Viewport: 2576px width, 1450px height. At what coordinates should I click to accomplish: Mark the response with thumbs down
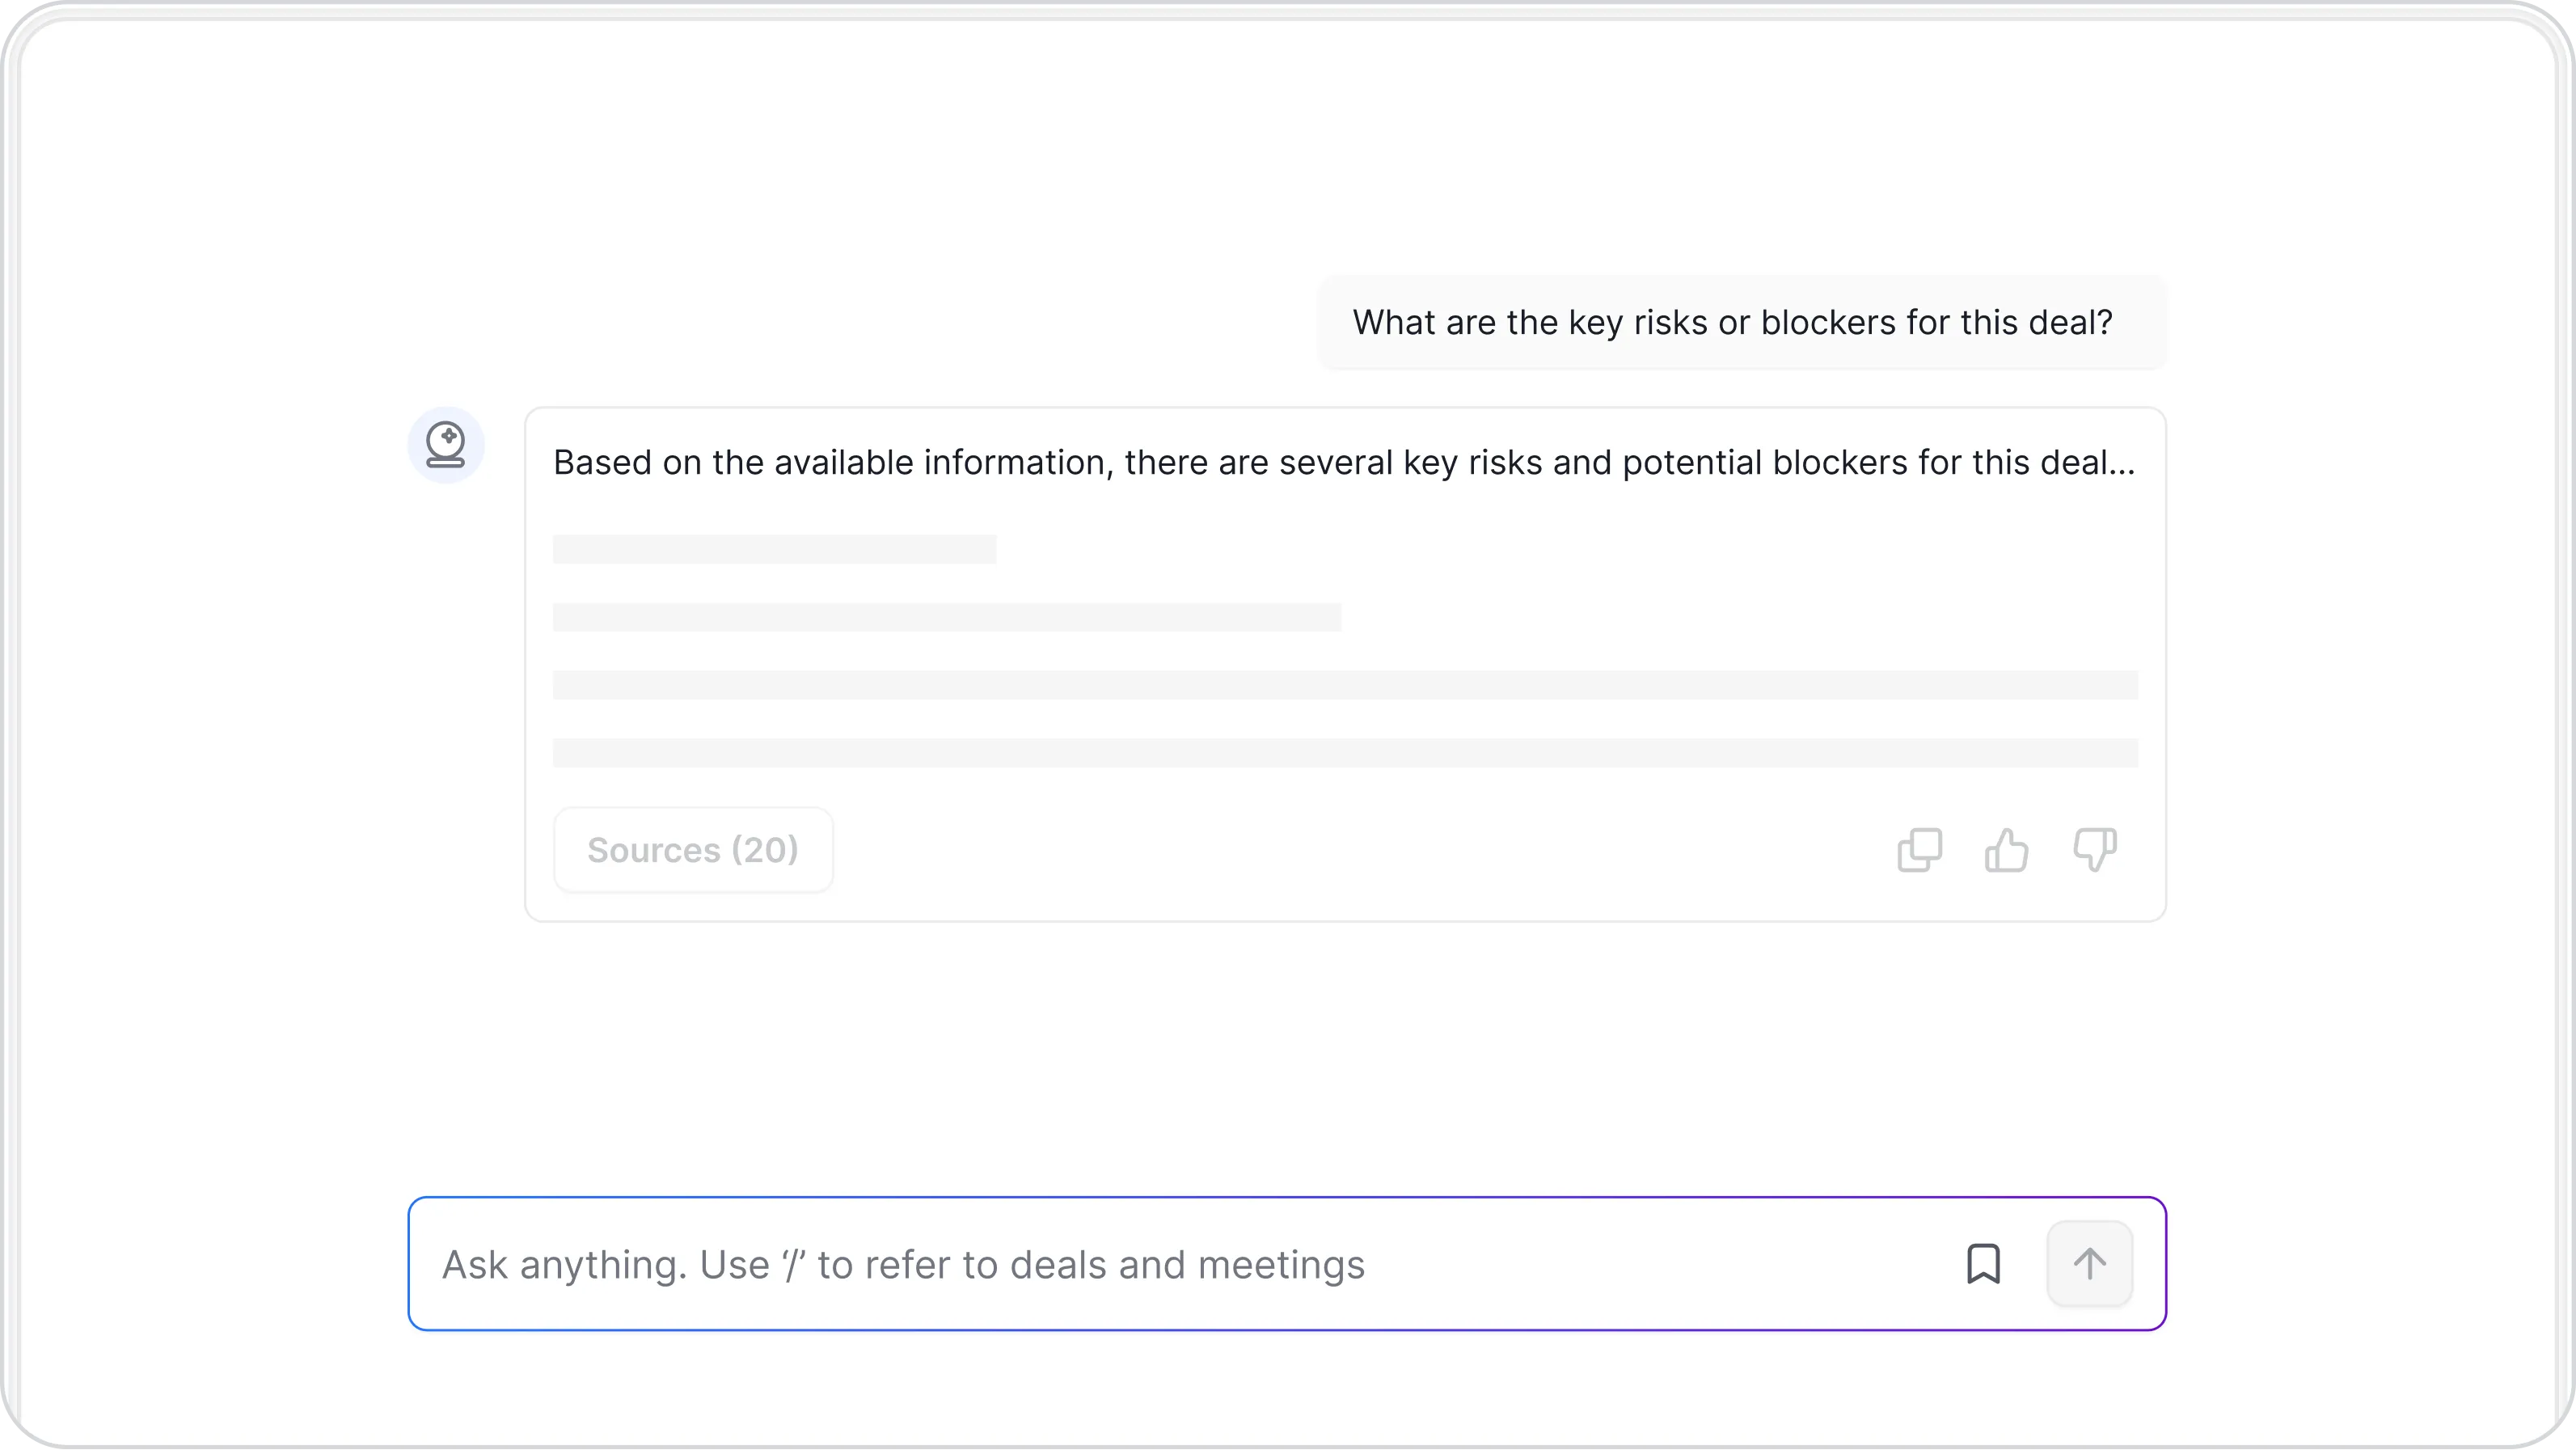(x=2094, y=850)
